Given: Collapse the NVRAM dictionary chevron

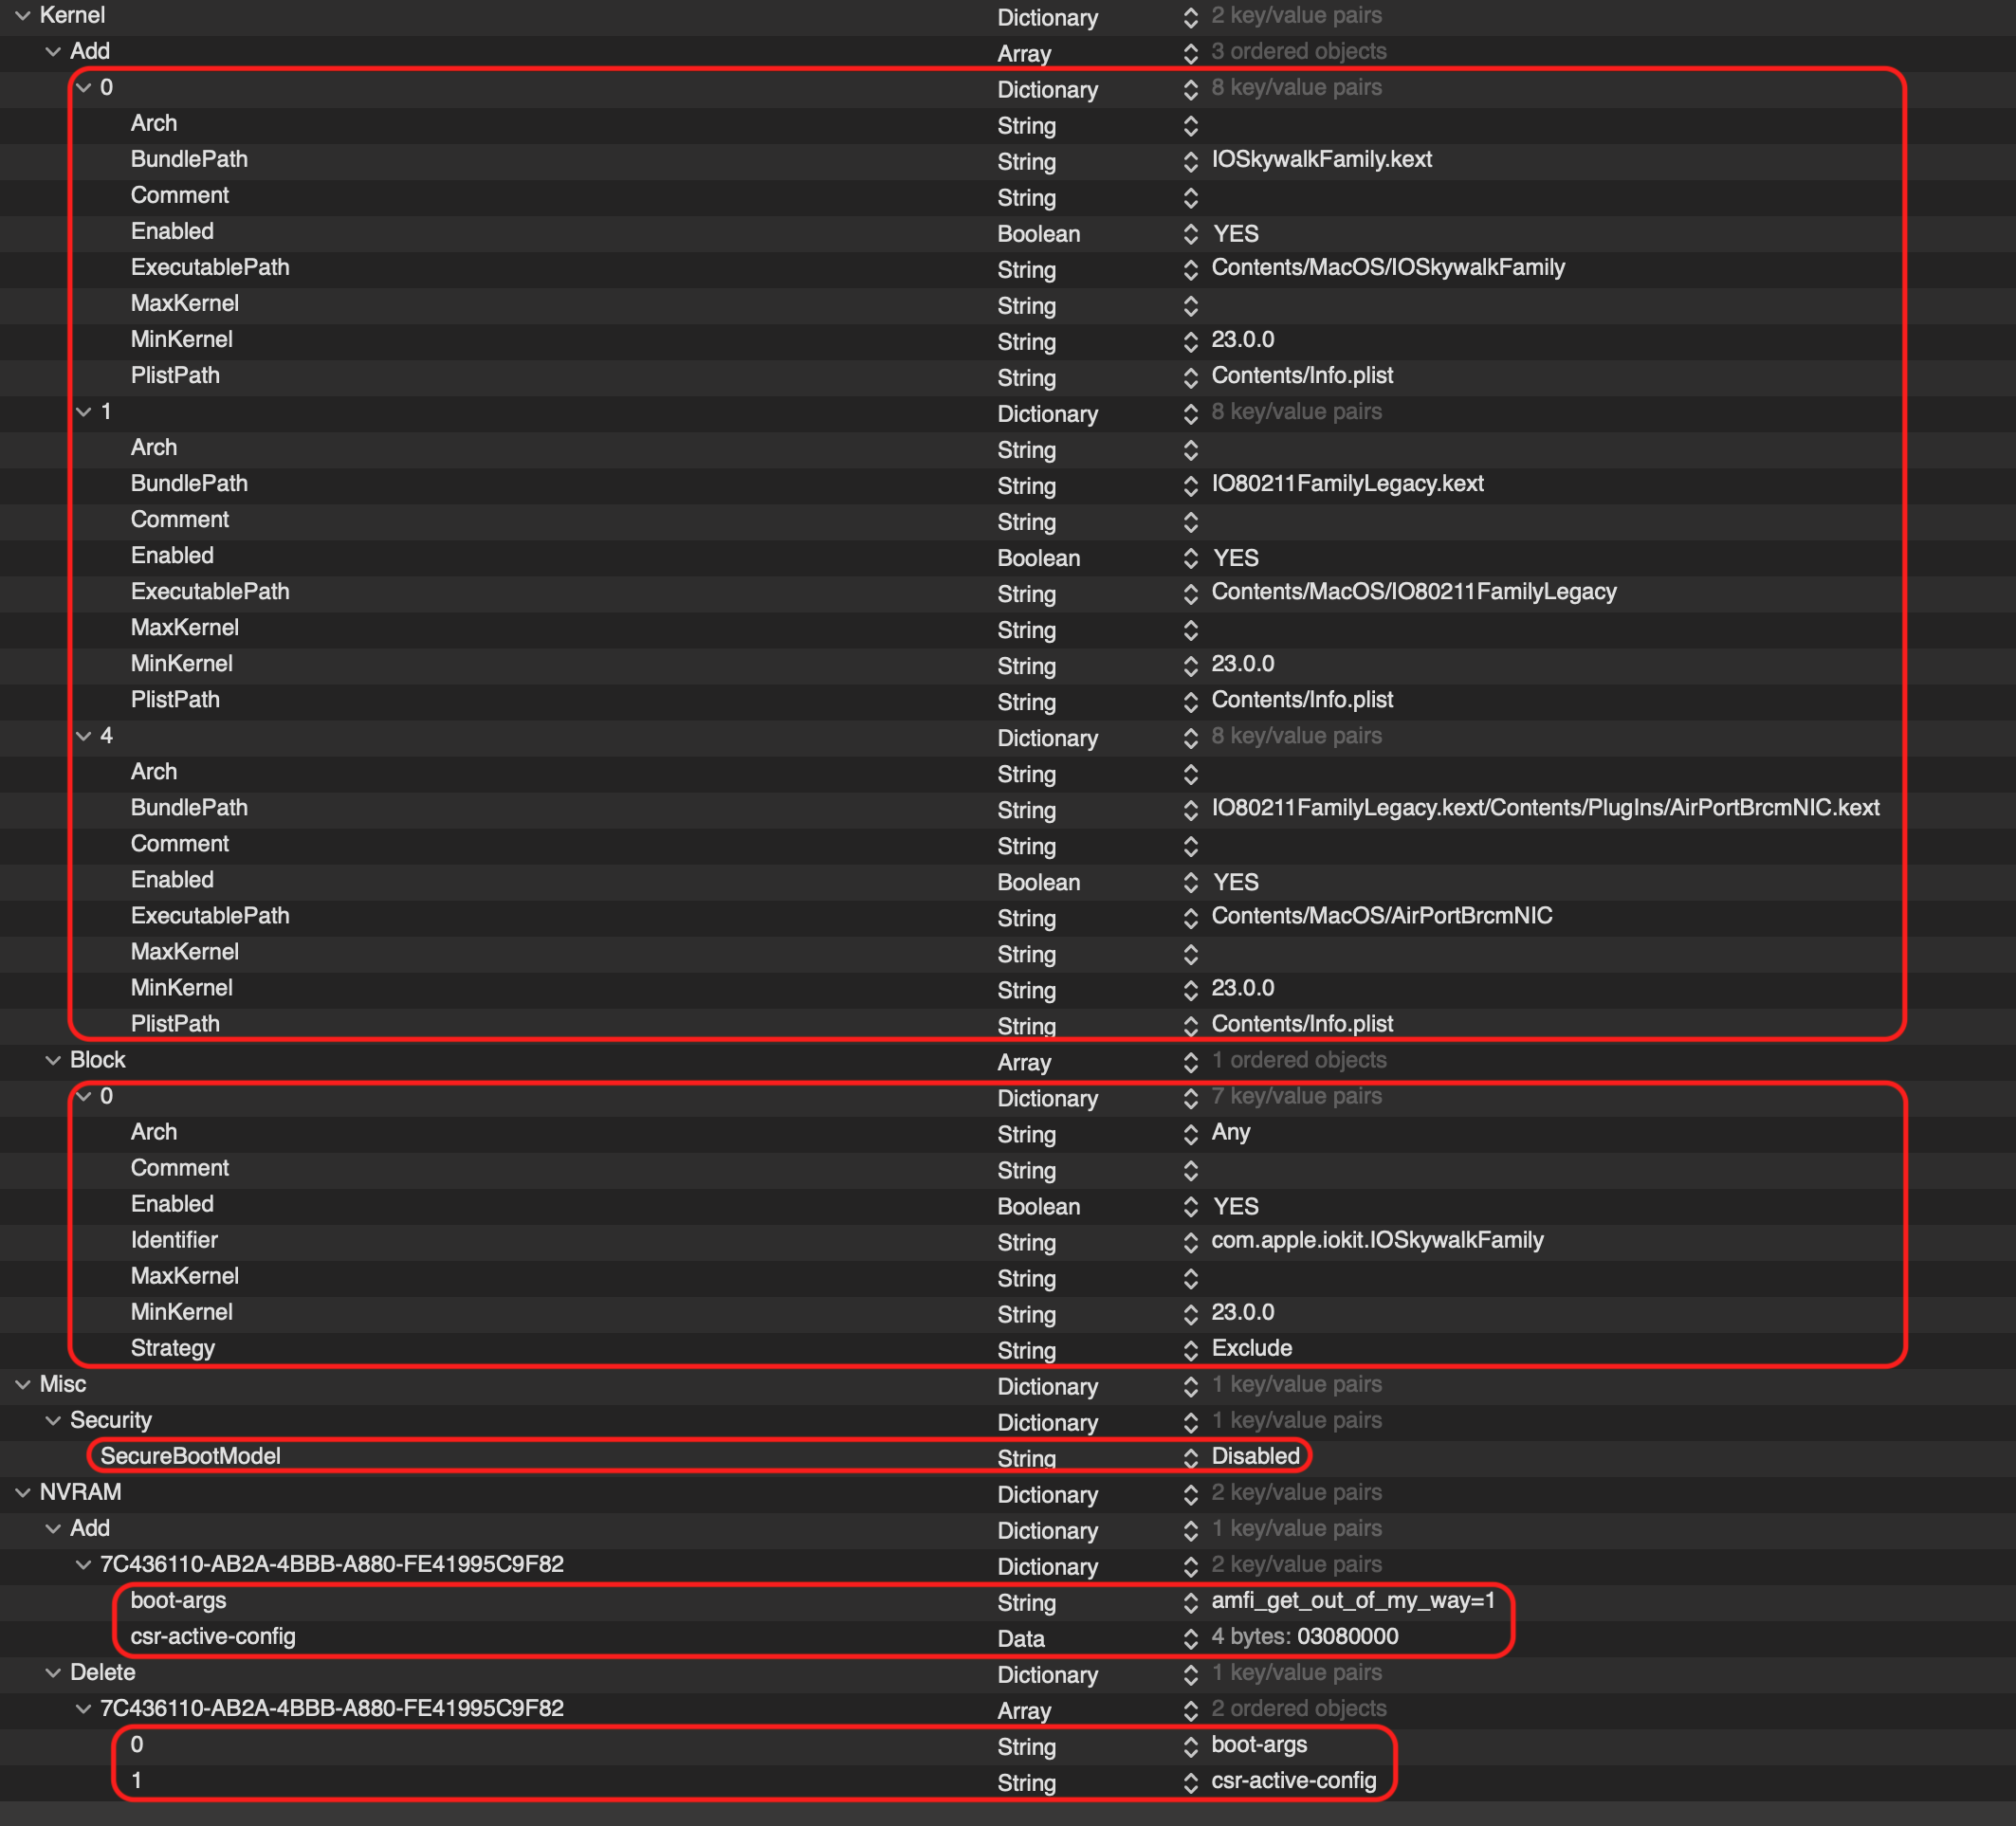Looking at the screenshot, I should tap(23, 1493).
